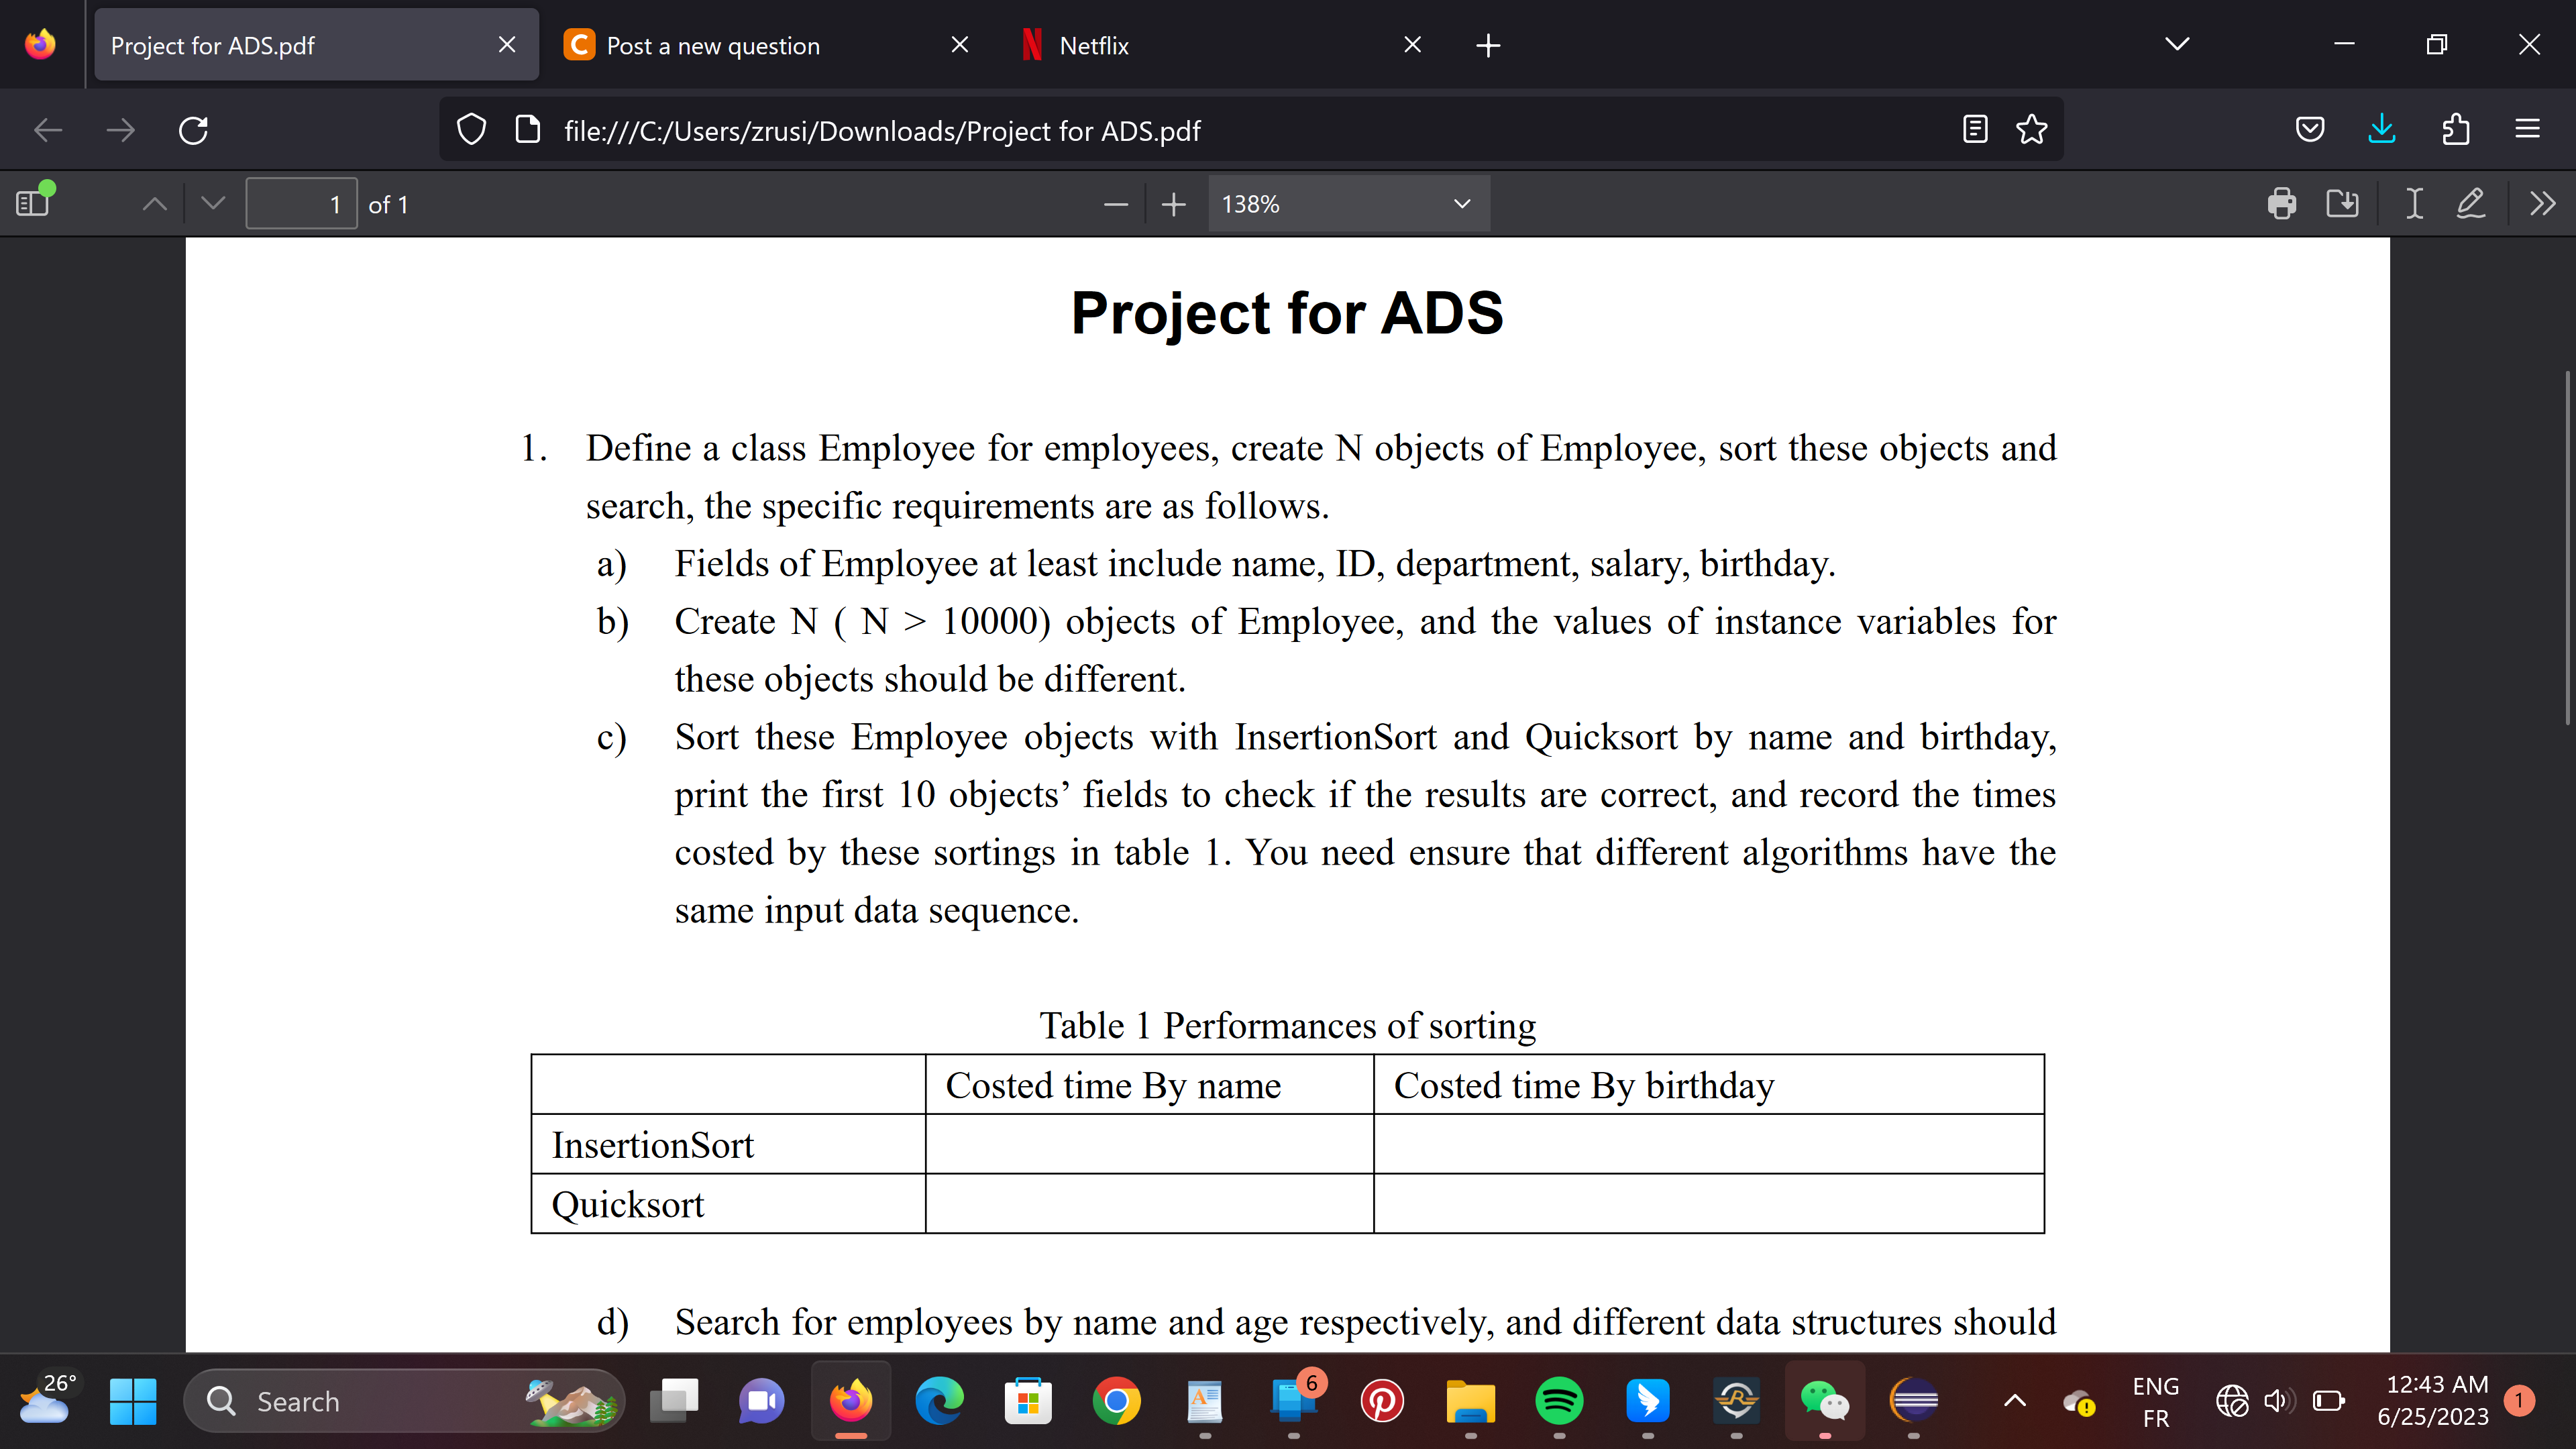Go to next page arrow
This screenshot has height=1449, width=2576.
(x=213, y=204)
